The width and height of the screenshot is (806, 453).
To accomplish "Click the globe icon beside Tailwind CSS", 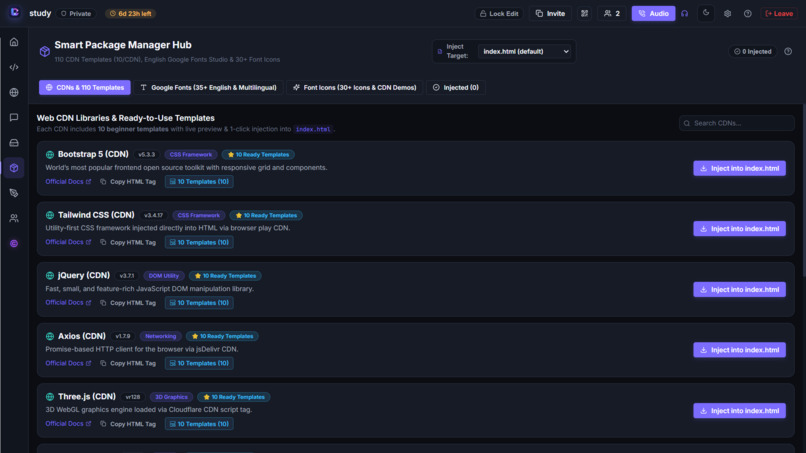I will click(x=50, y=215).
